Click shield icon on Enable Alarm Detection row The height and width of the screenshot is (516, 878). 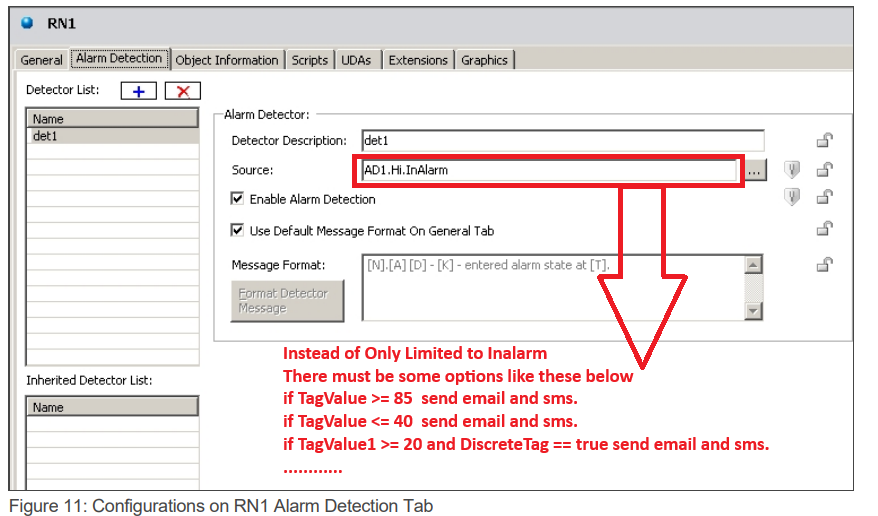click(792, 198)
